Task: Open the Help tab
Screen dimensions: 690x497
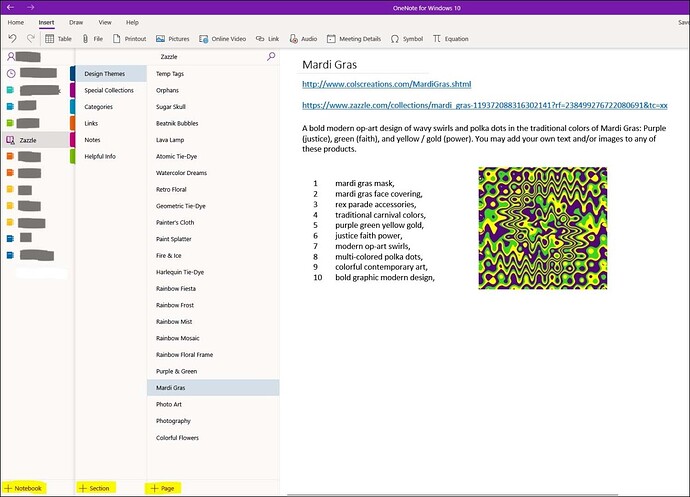Action: point(132,22)
